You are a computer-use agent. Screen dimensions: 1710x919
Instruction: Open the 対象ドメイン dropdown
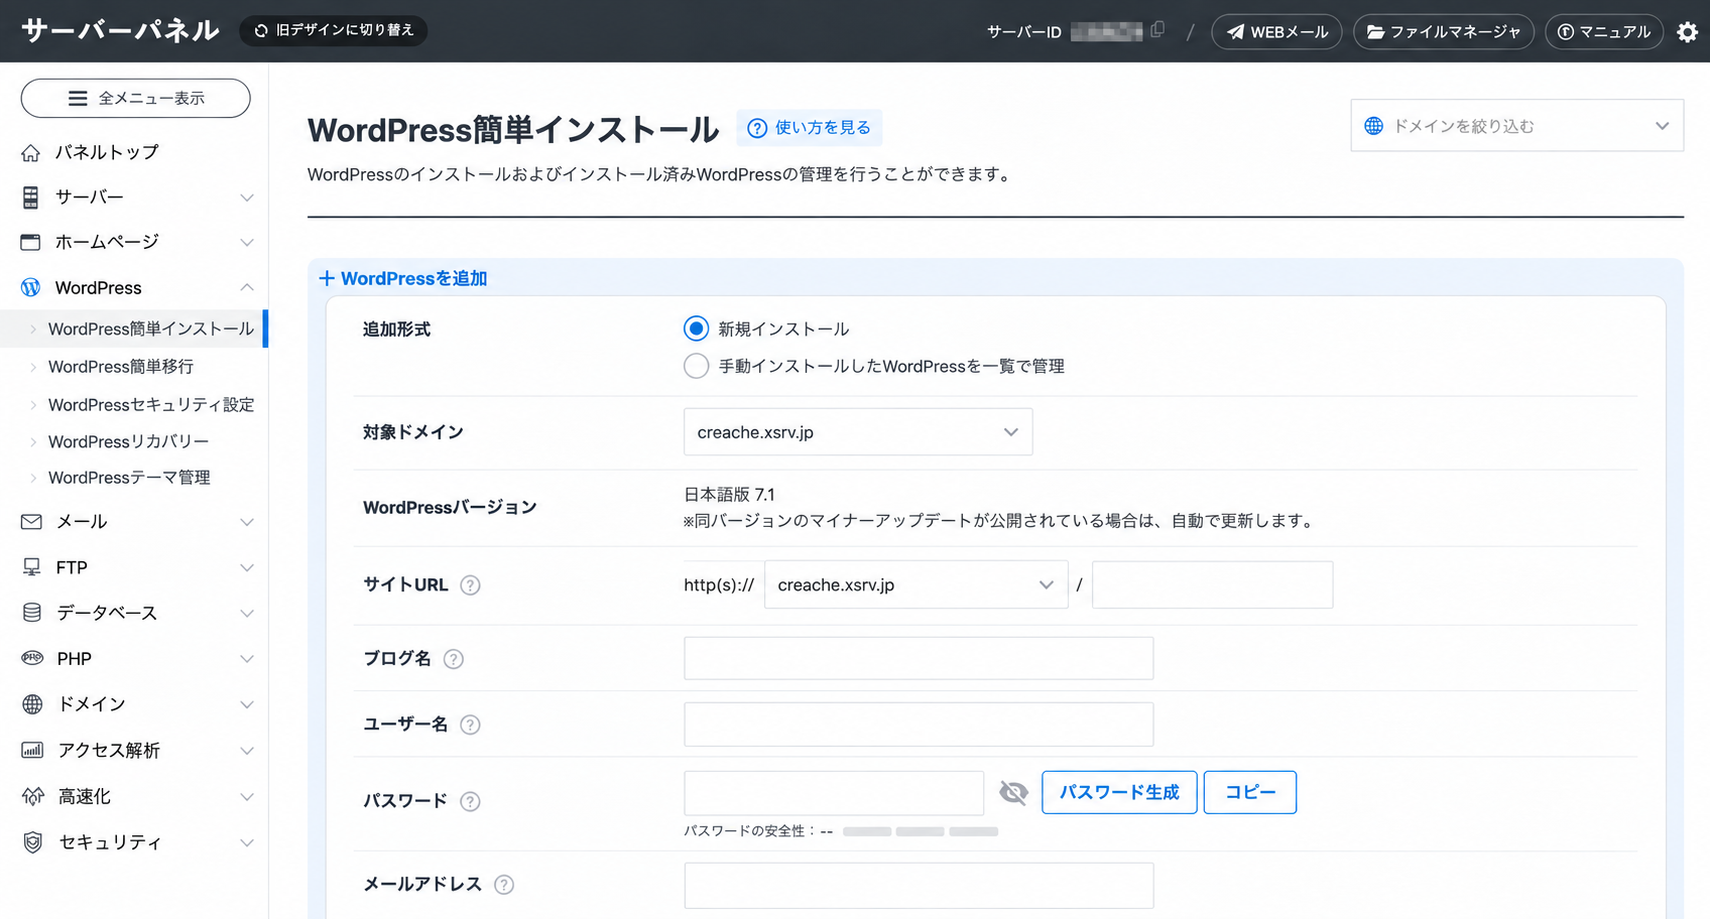858,432
